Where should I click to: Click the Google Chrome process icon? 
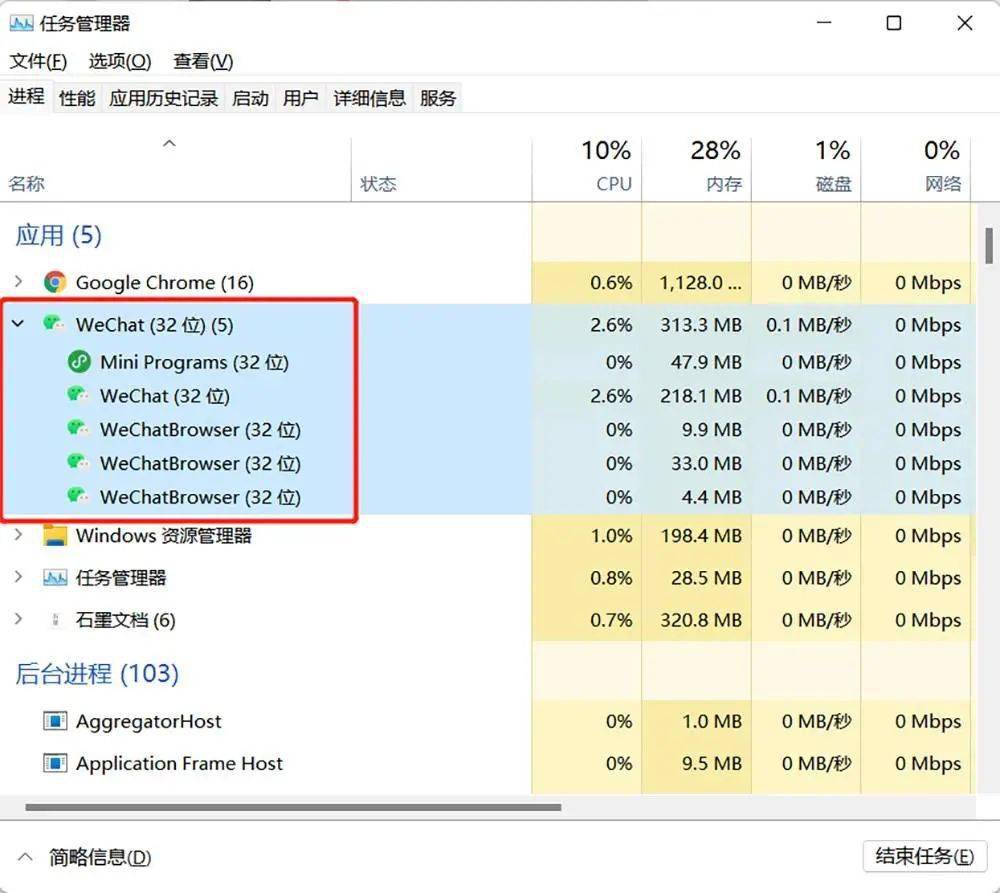click(x=54, y=282)
